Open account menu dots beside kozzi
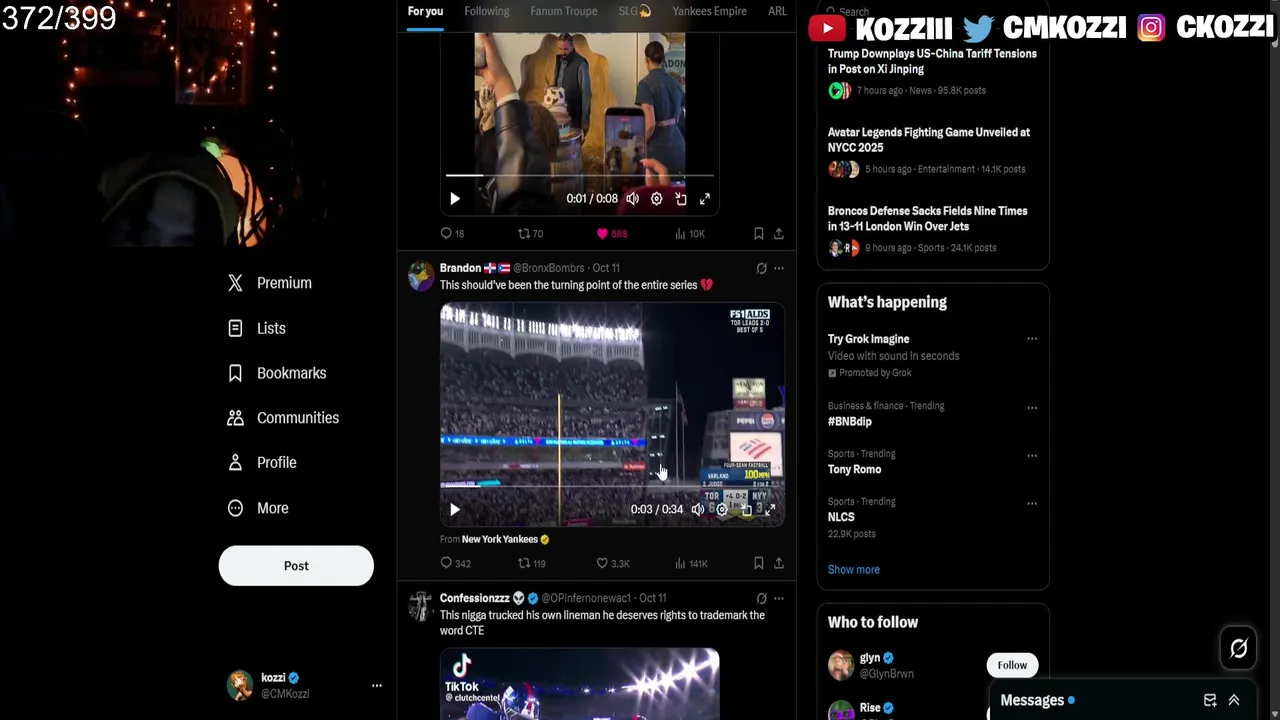The height and width of the screenshot is (720, 1280). pos(377,686)
